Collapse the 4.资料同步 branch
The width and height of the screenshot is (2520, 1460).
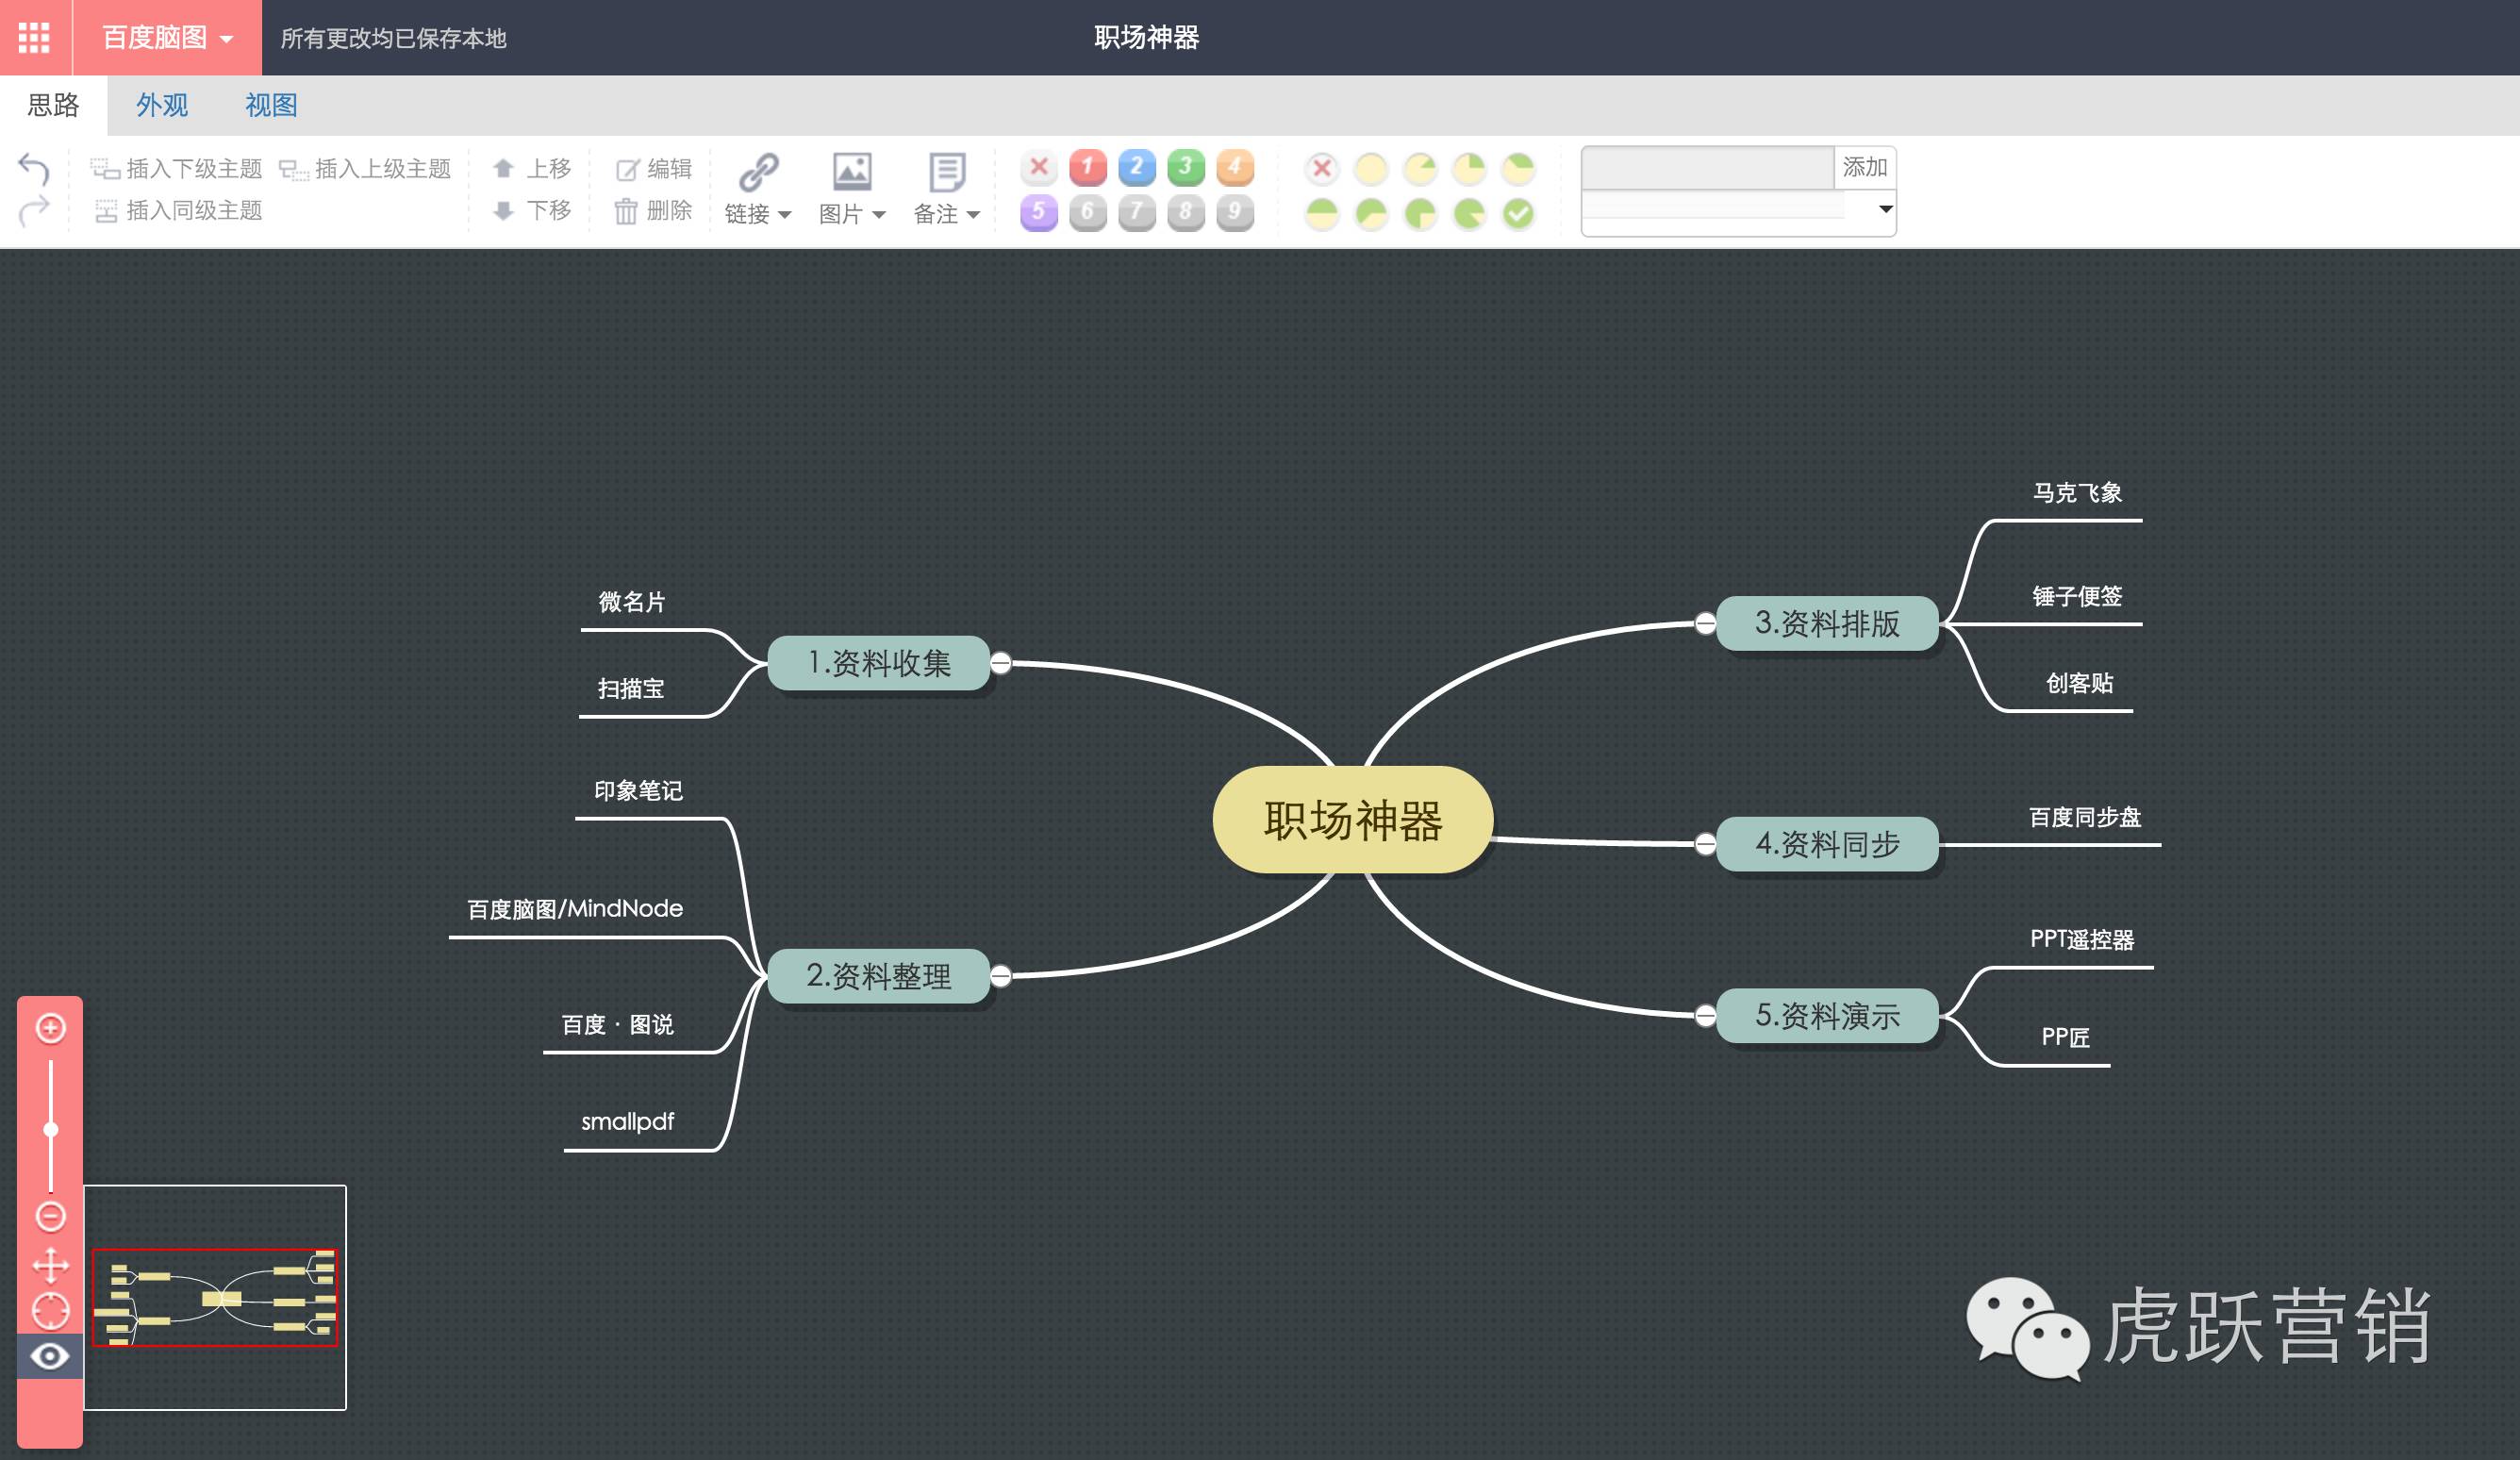coord(1705,845)
